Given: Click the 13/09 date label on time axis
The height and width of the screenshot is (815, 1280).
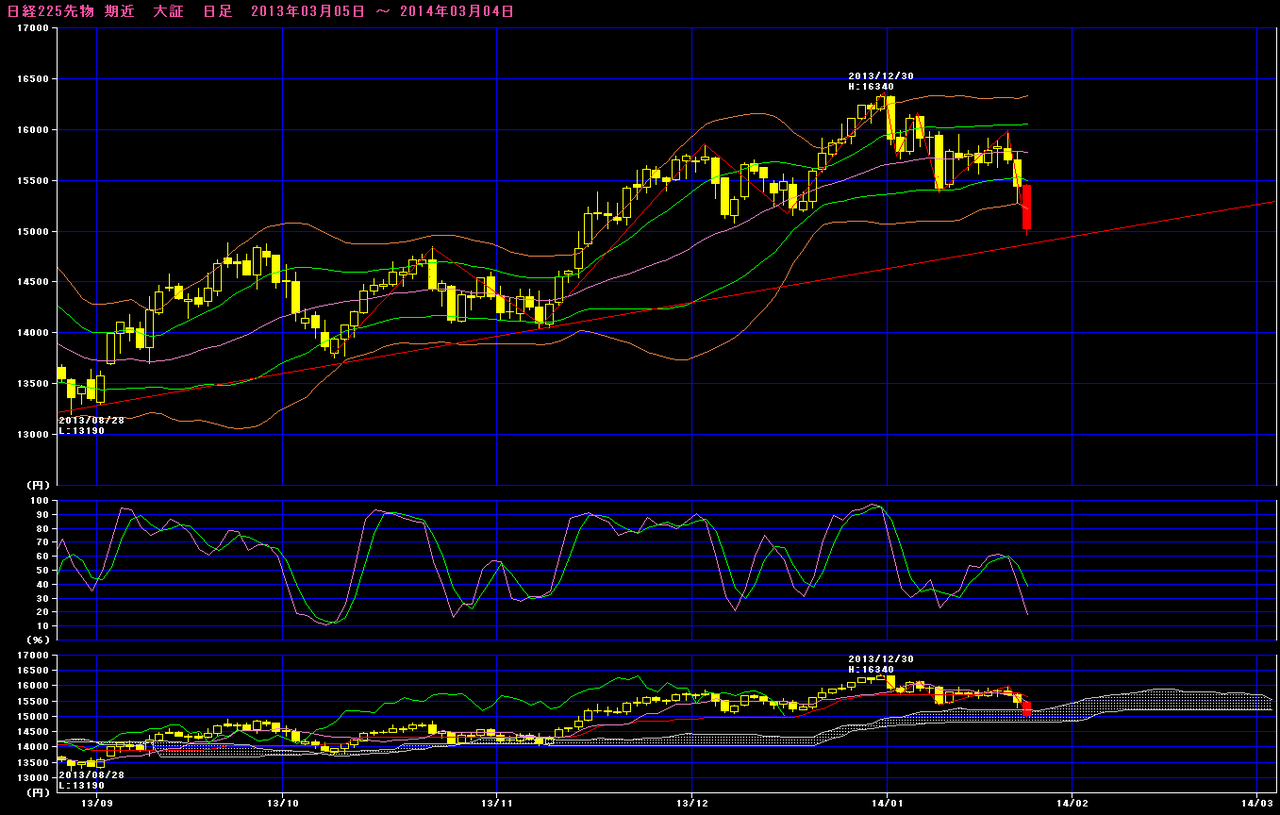Looking at the screenshot, I should [97, 802].
